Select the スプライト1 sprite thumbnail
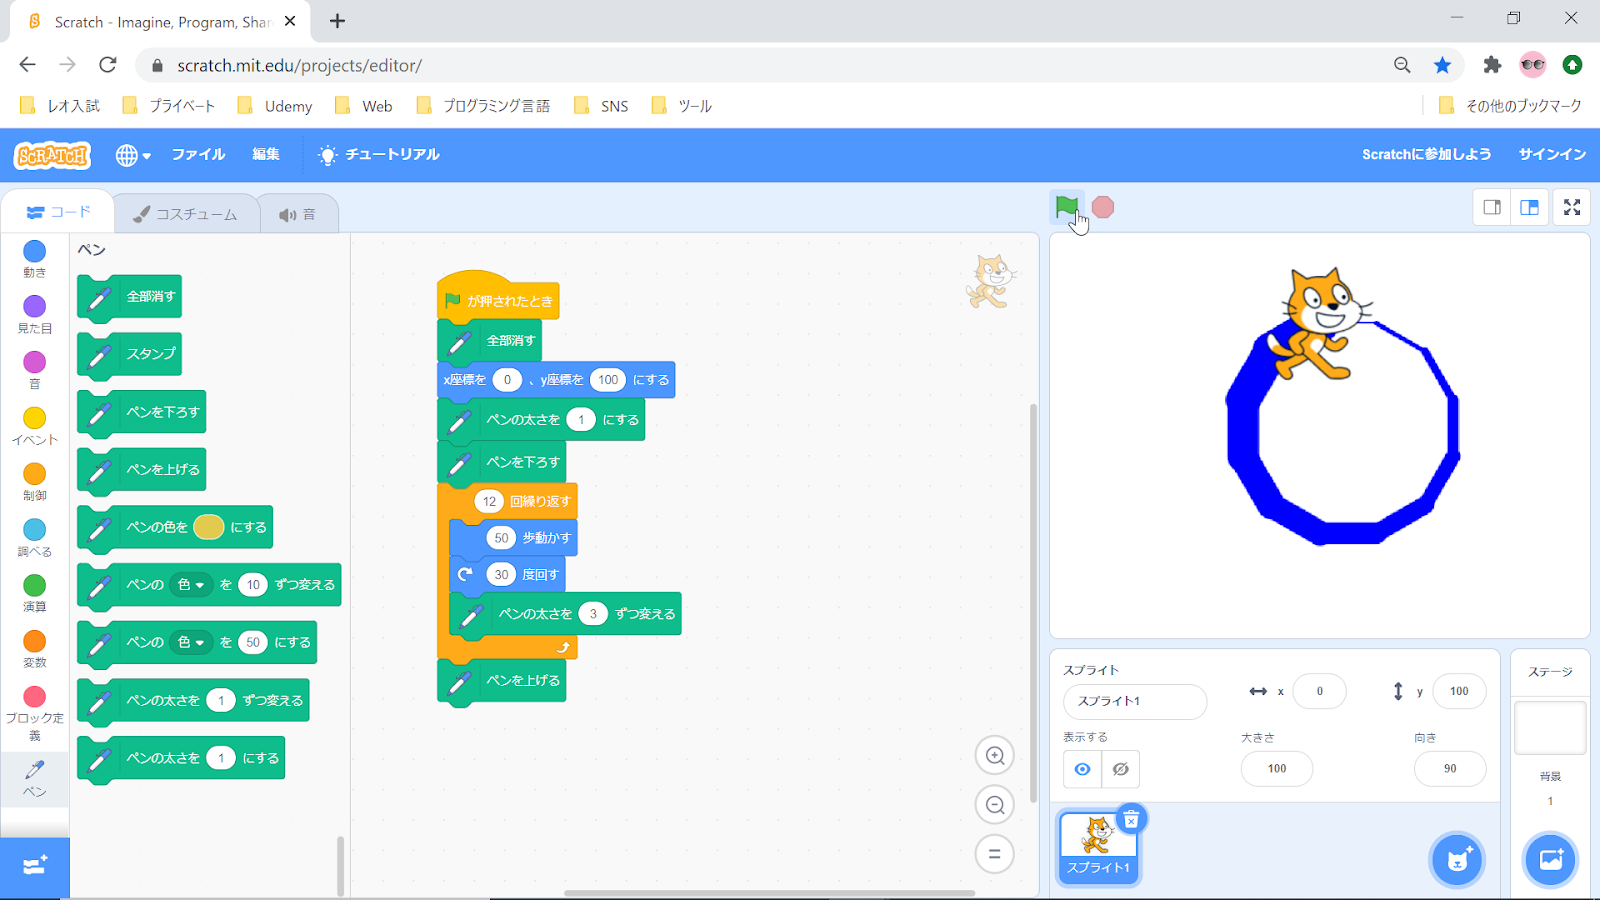This screenshot has height=900, width=1600. [1098, 847]
